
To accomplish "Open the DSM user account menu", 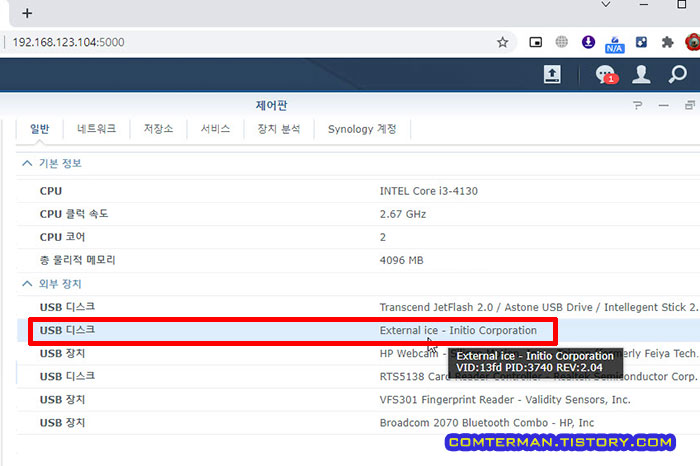I will [x=641, y=74].
